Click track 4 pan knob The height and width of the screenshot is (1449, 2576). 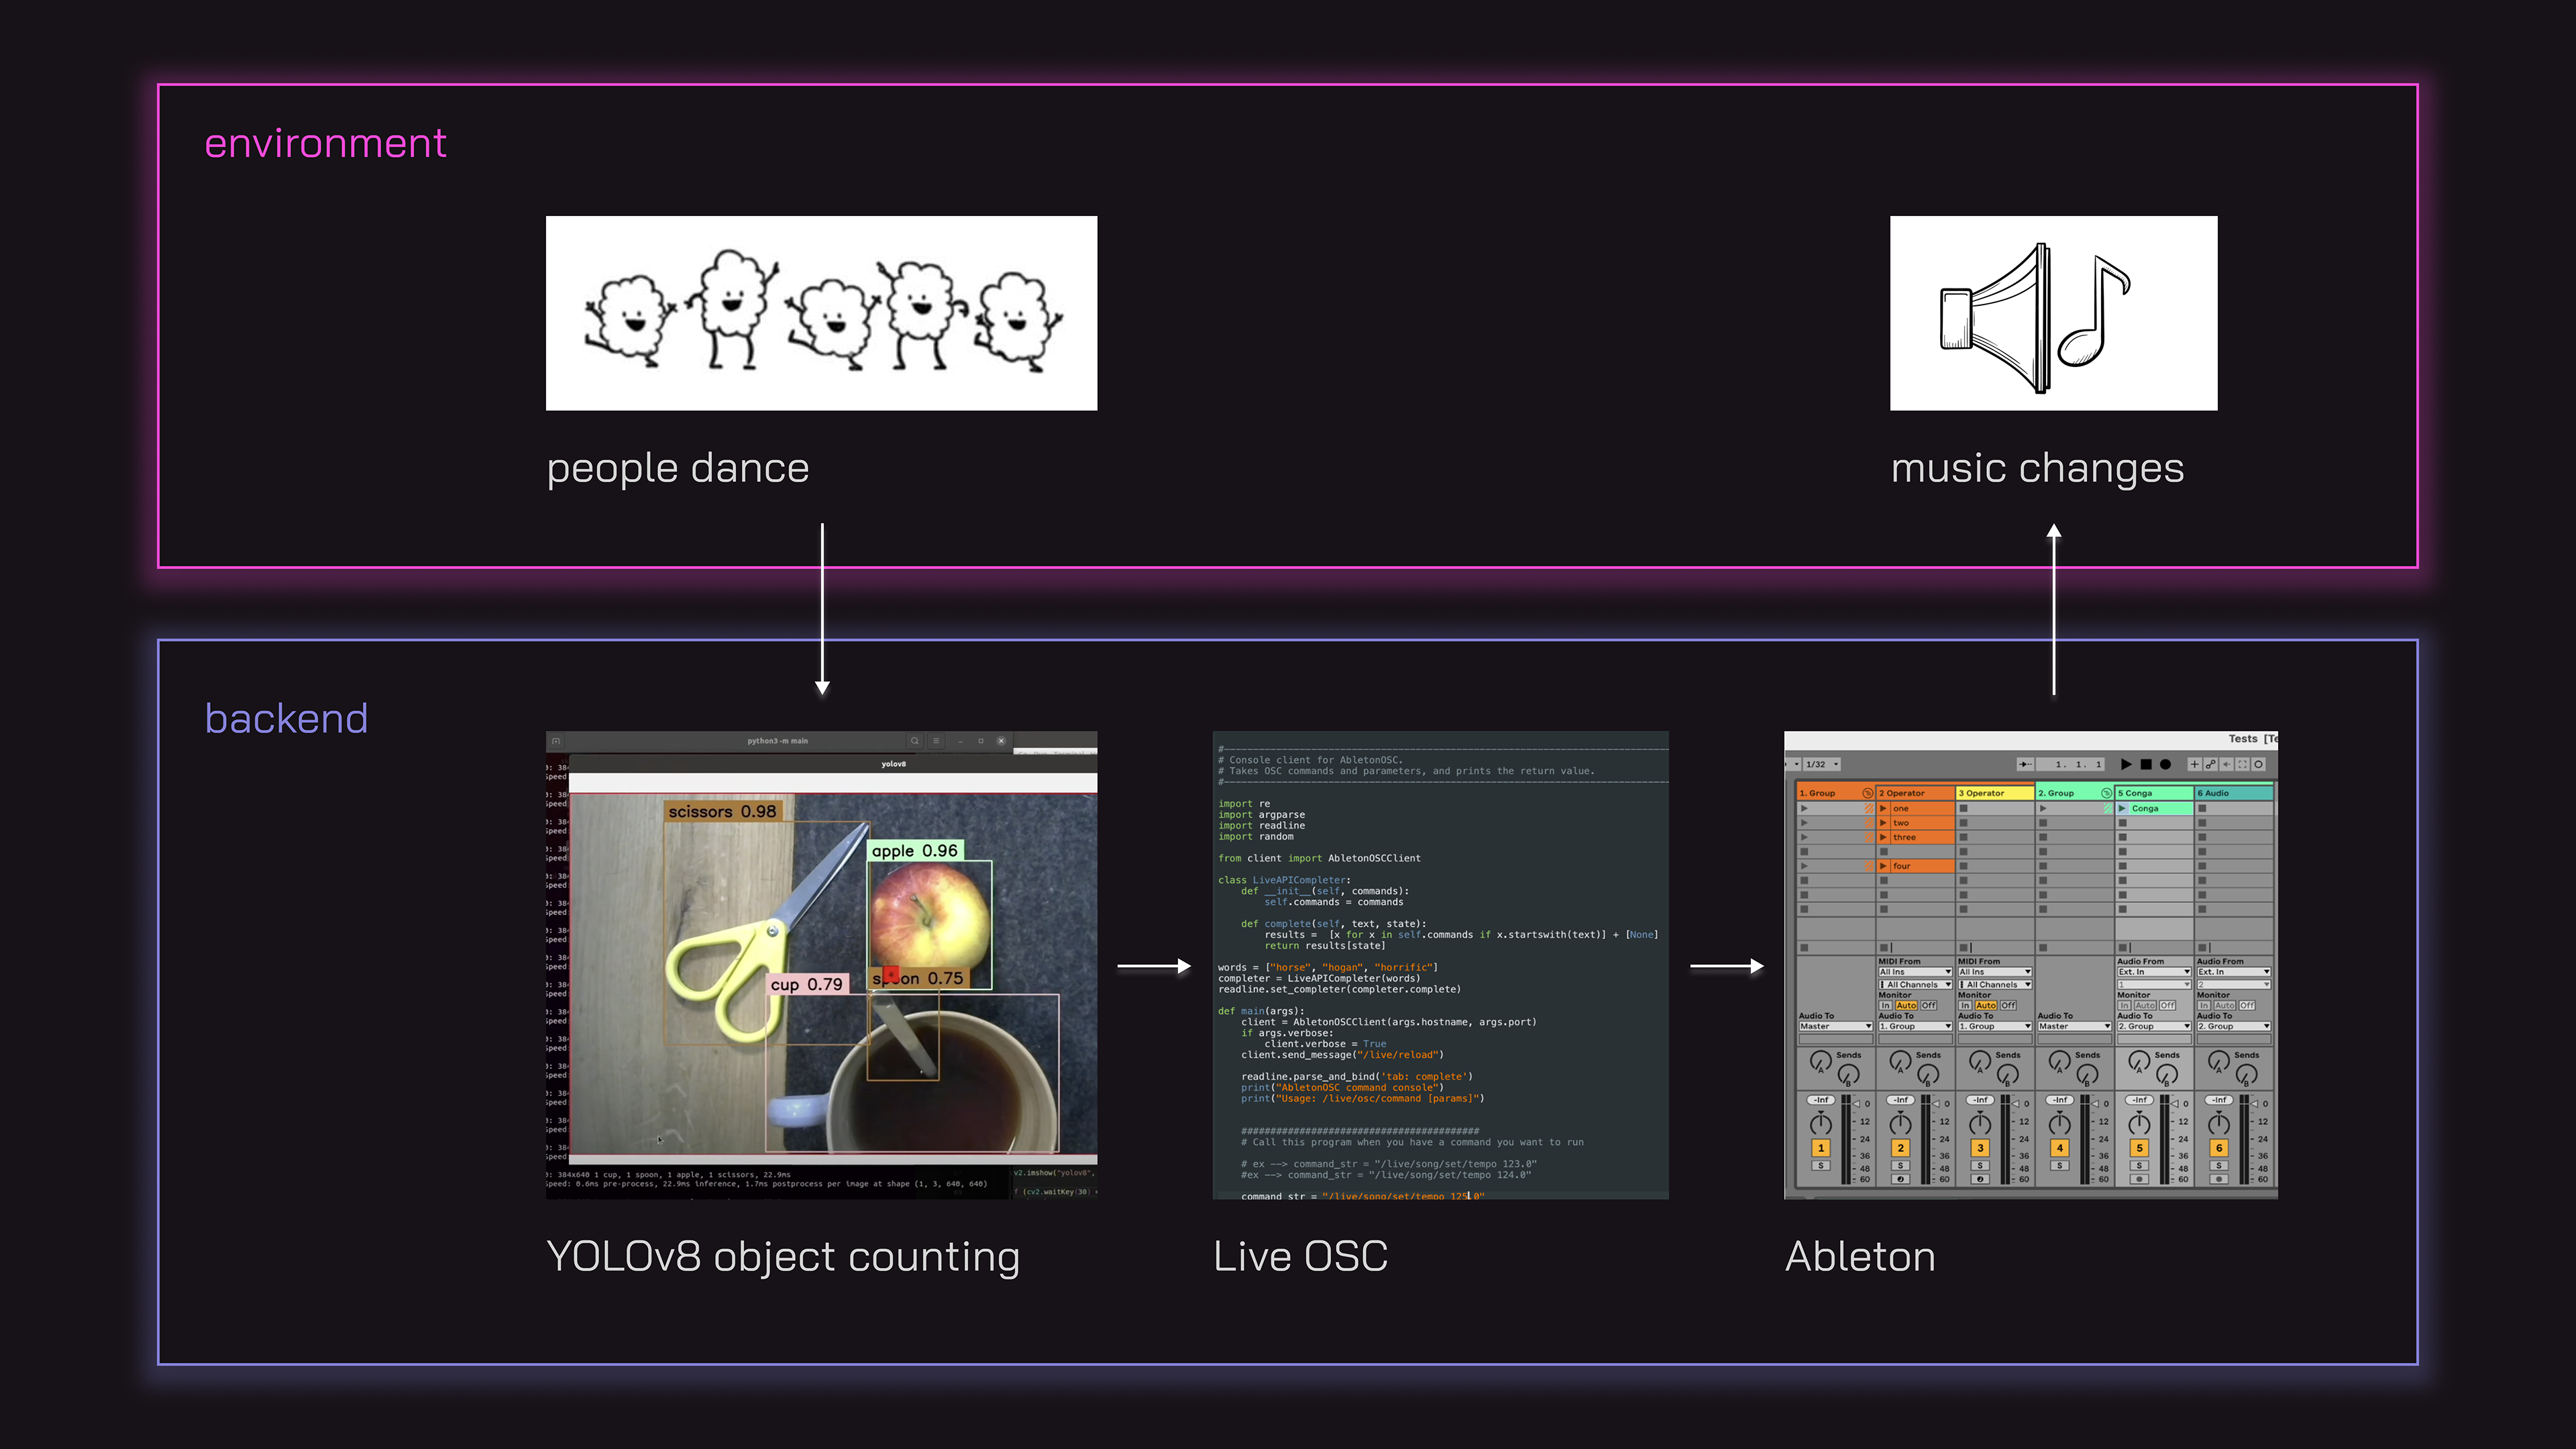(2059, 1124)
